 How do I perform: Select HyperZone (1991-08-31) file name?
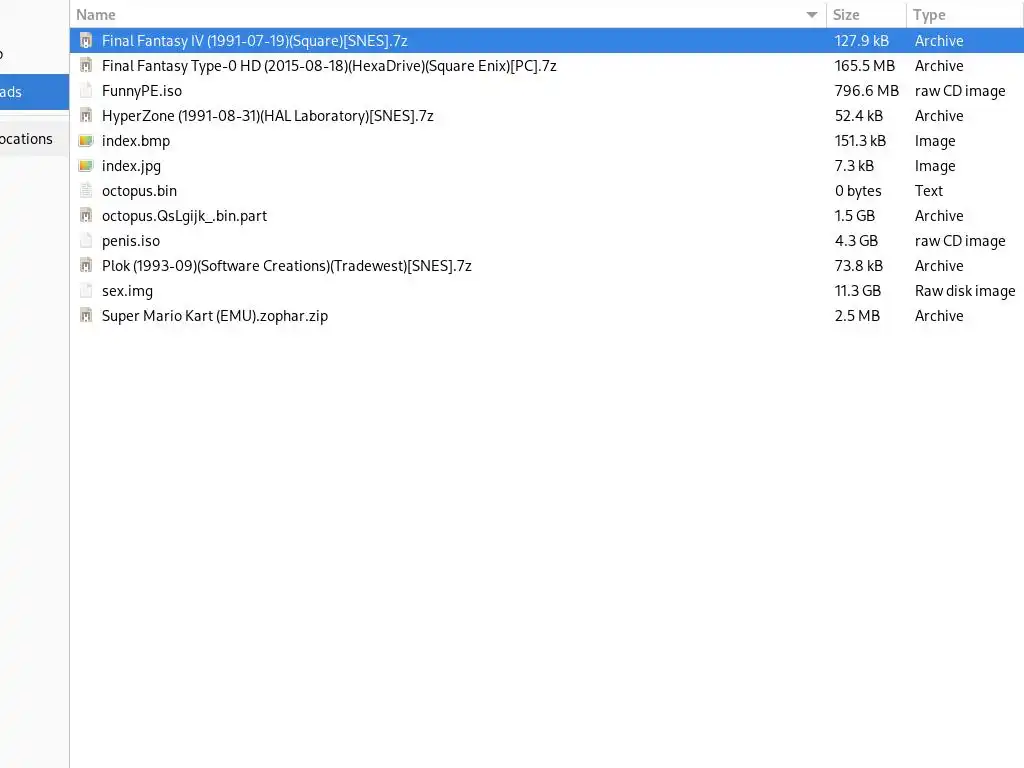(268, 116)
